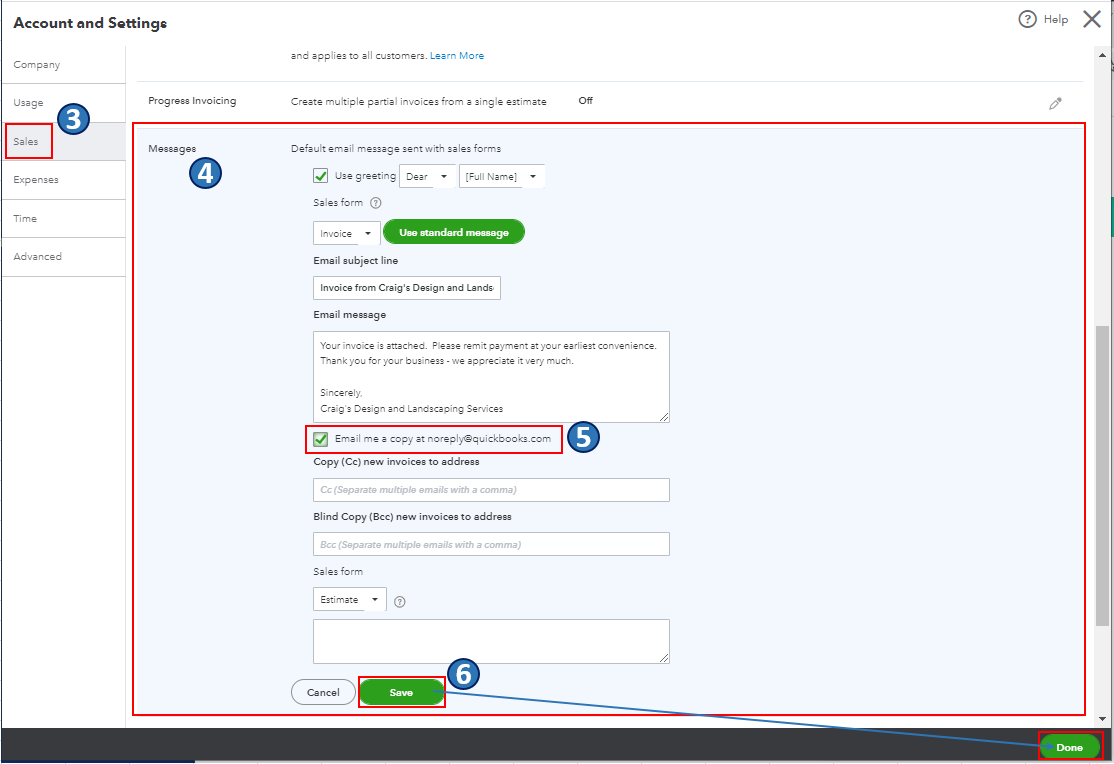The height and width of the screenshot is (764, 1114).
Task: Toggle Email me a copy at noreply@quickbooks.com
Action: point(321,439)
